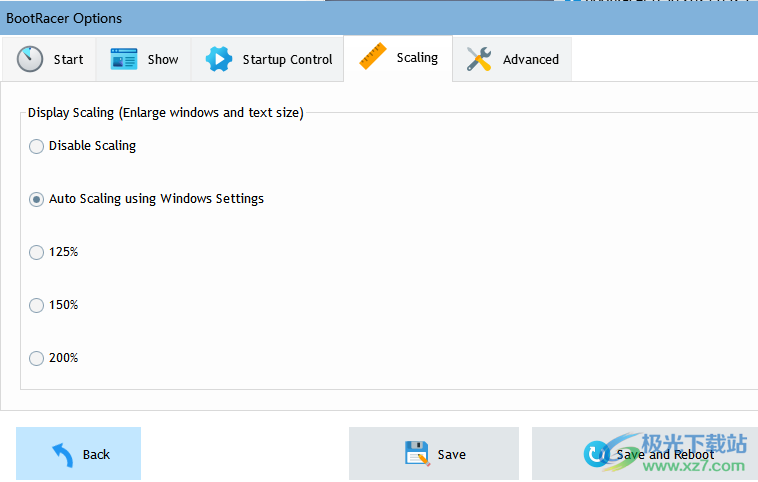This screenshot has height=482, width=758.
Task: Click the Display Scaling group label
Action: tap(165, 113)
